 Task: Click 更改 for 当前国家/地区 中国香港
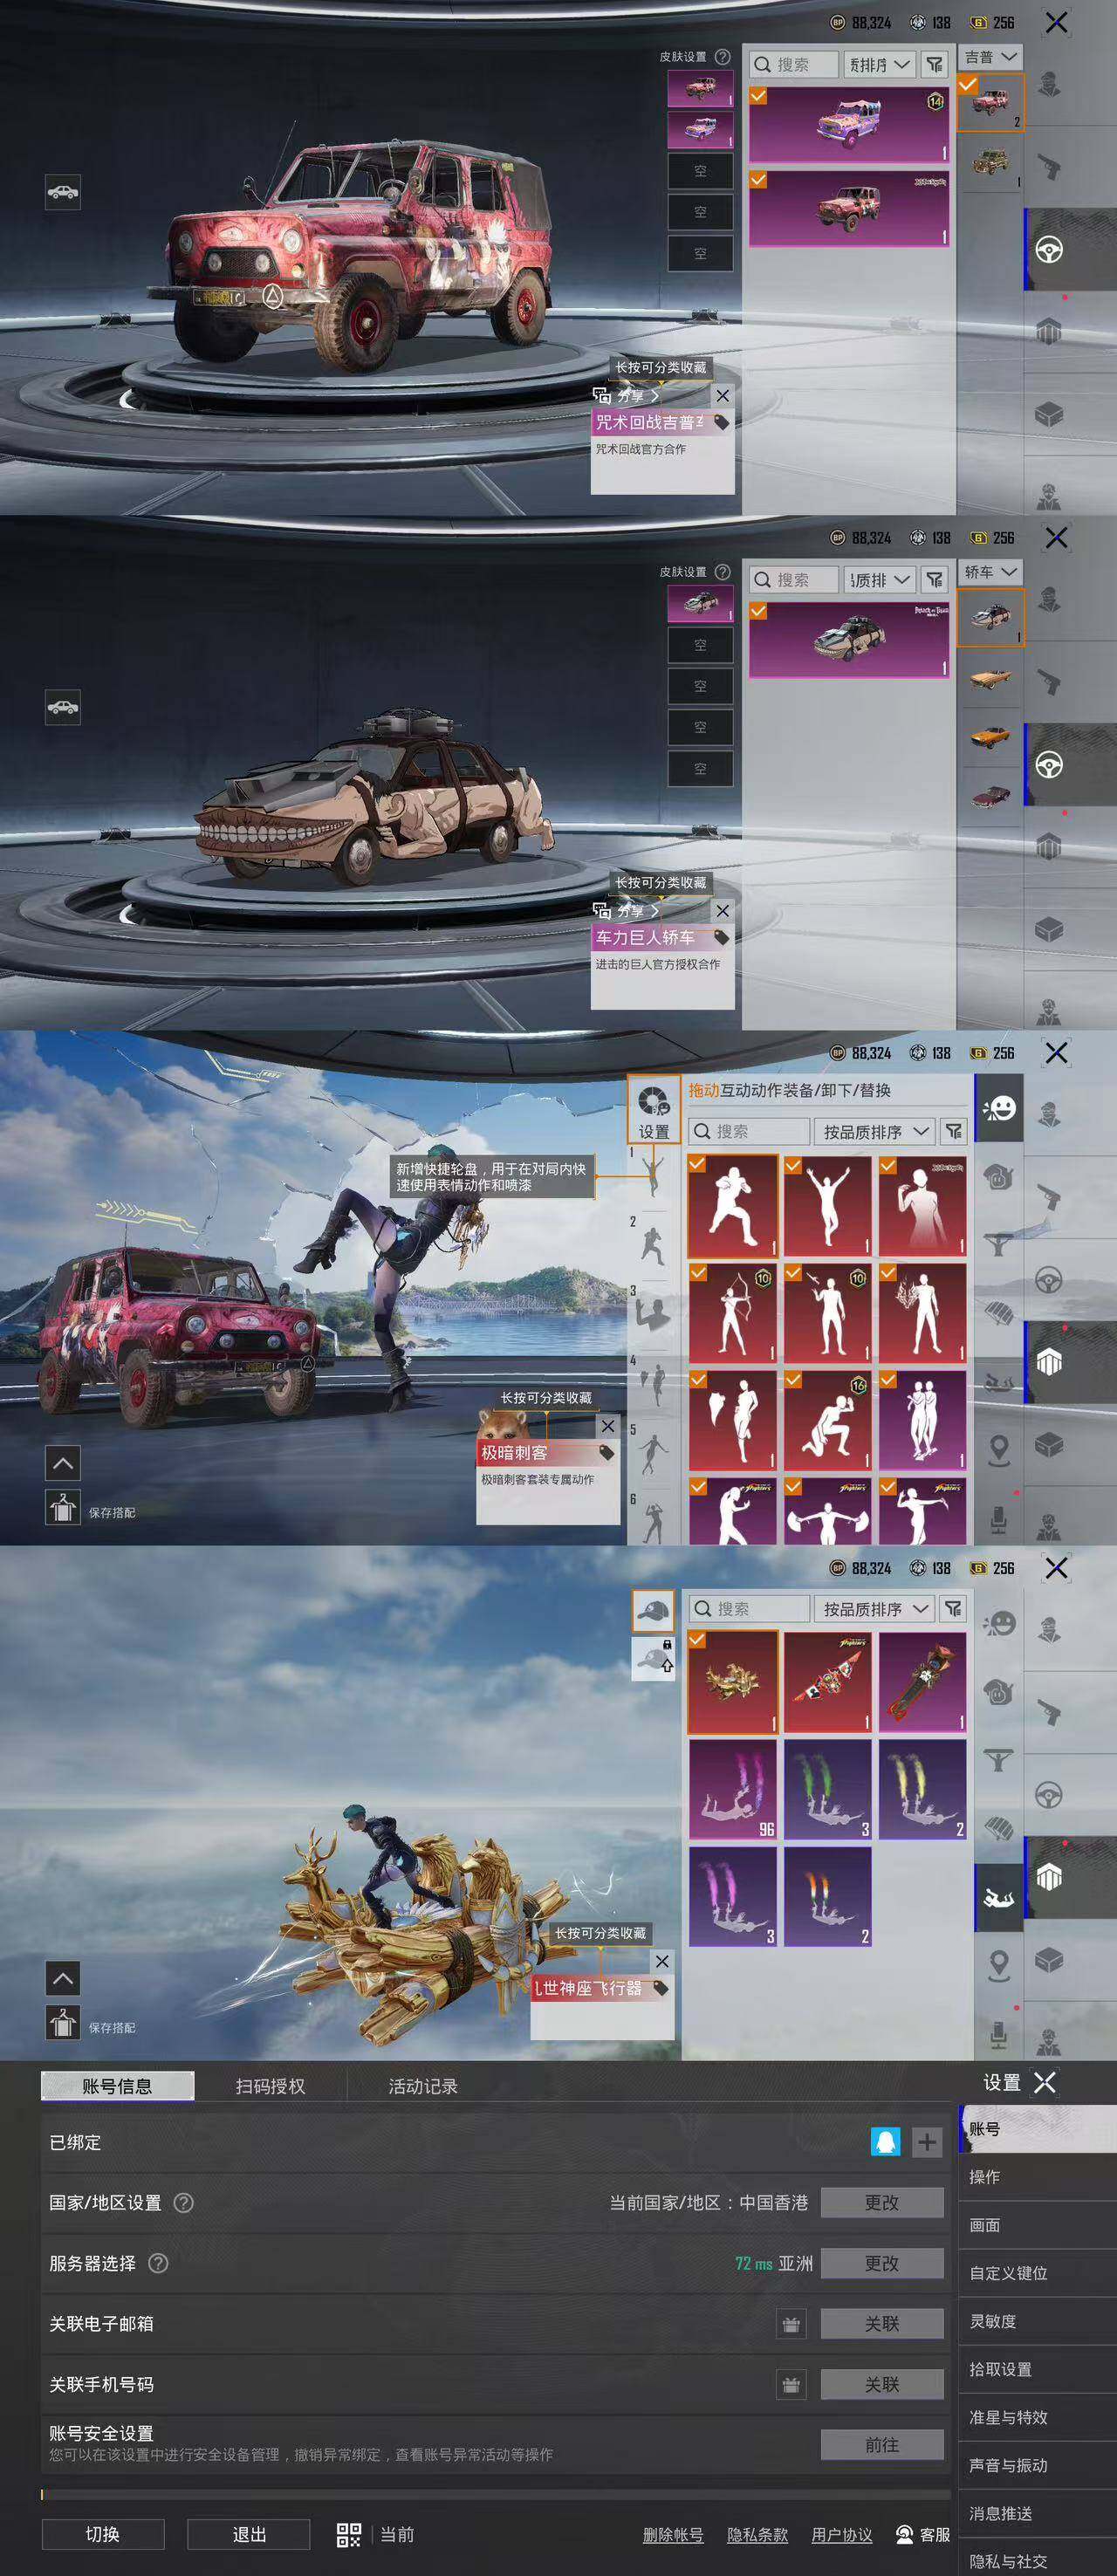882,2202
